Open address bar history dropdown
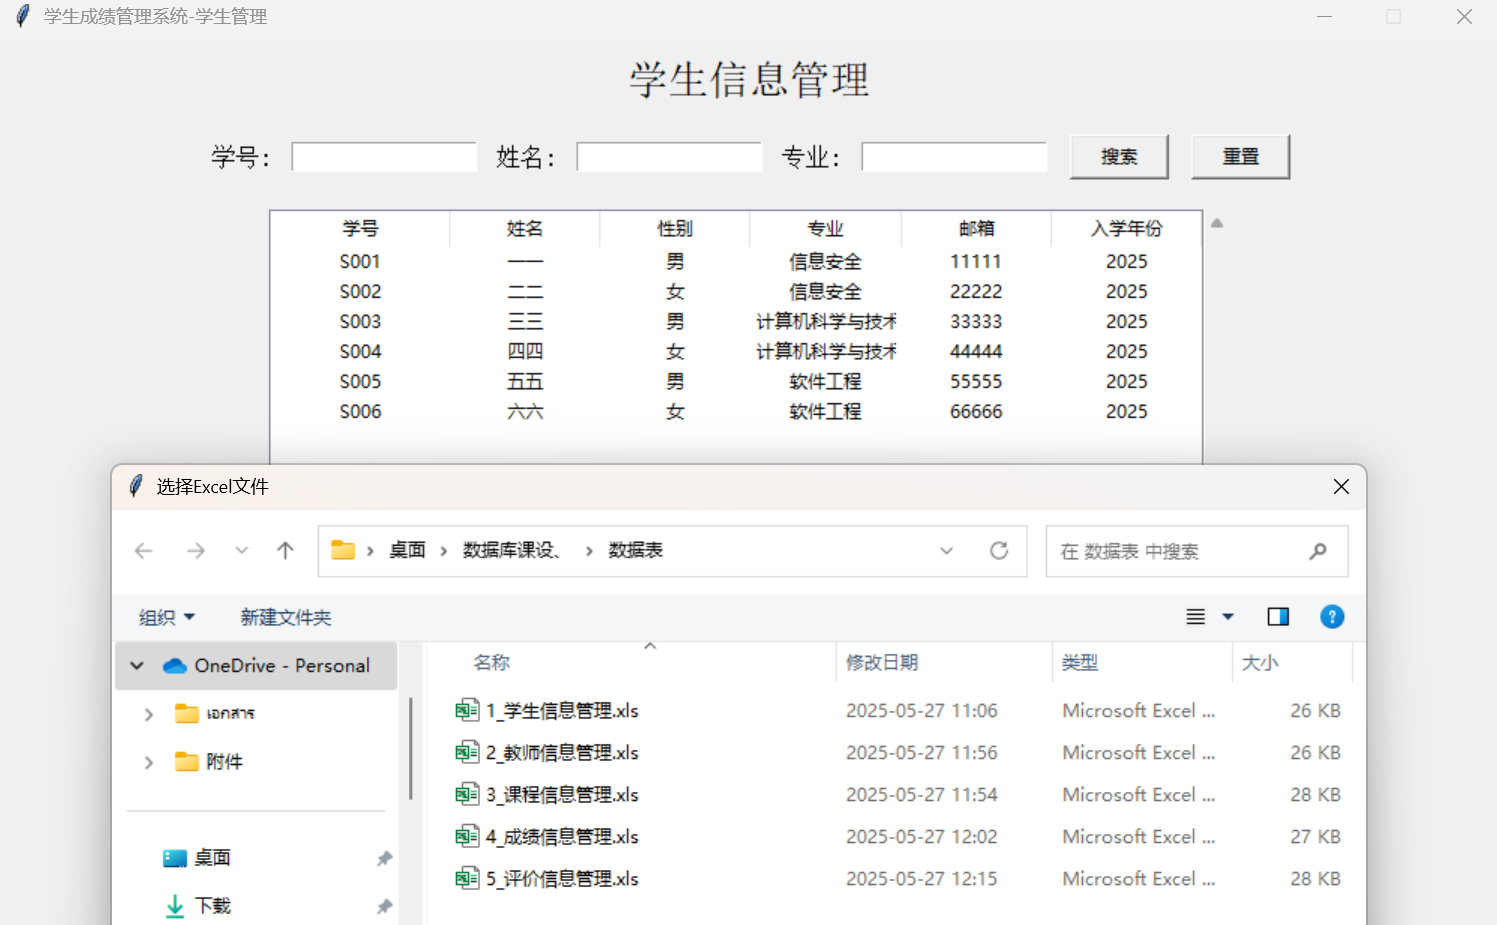Image resolution: width=1497 pixels, height=925 pixels. pos(946,551)
